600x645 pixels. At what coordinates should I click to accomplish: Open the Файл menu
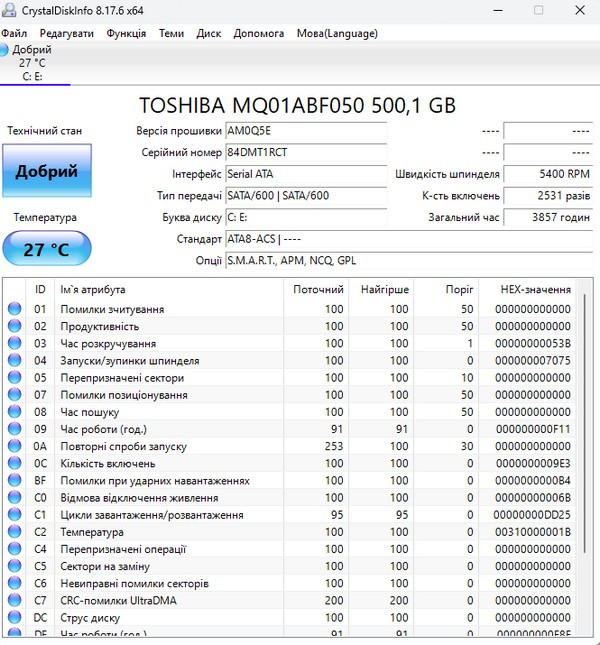point(14,33)
